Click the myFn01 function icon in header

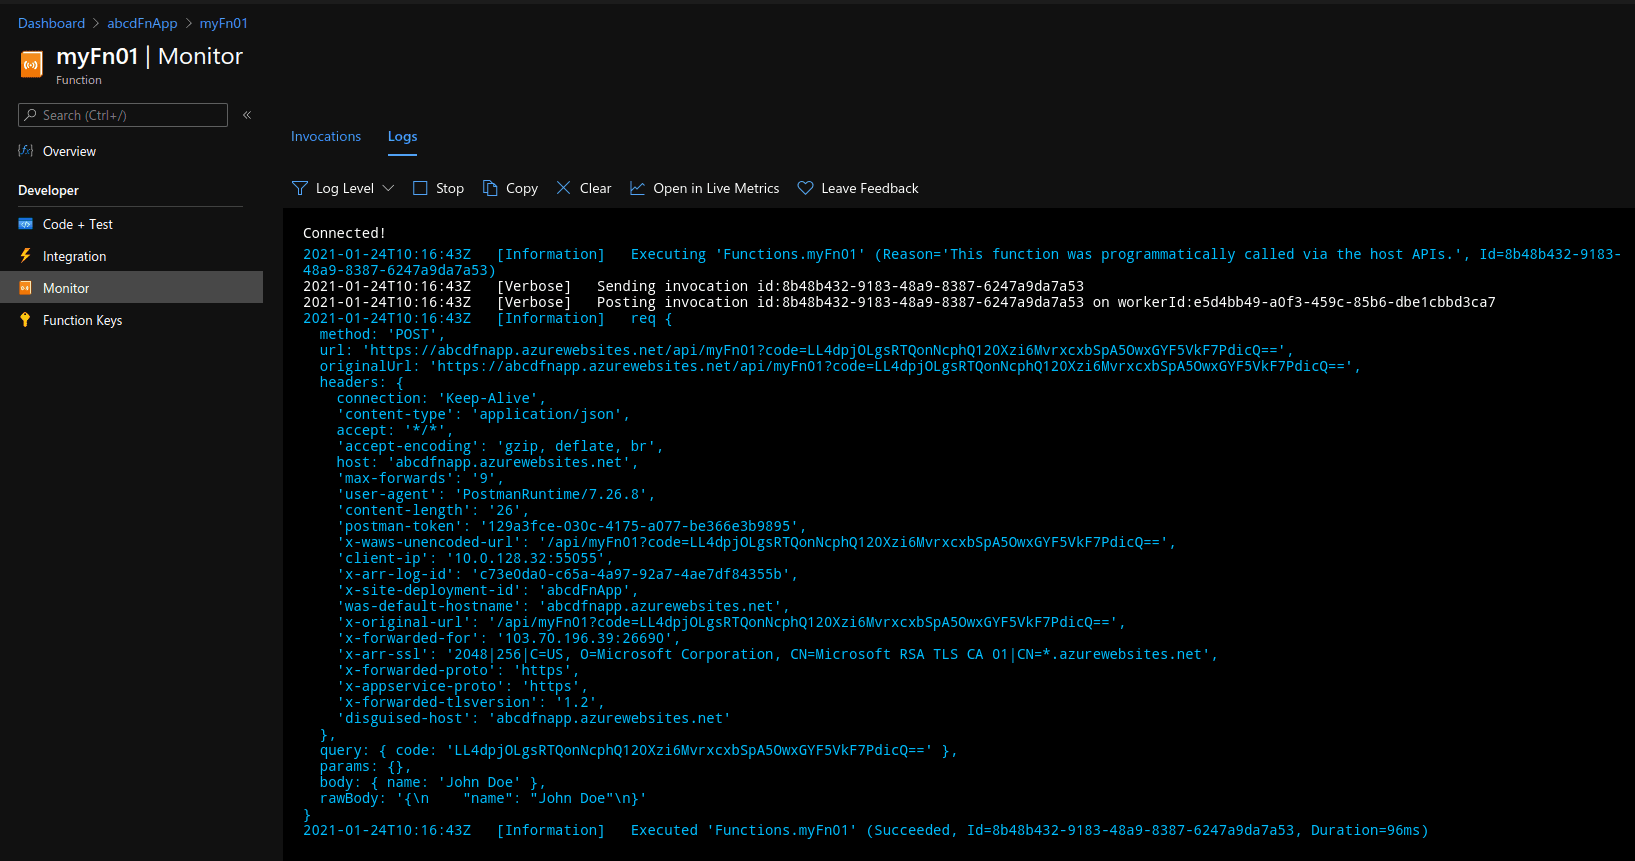coord(32,65)
